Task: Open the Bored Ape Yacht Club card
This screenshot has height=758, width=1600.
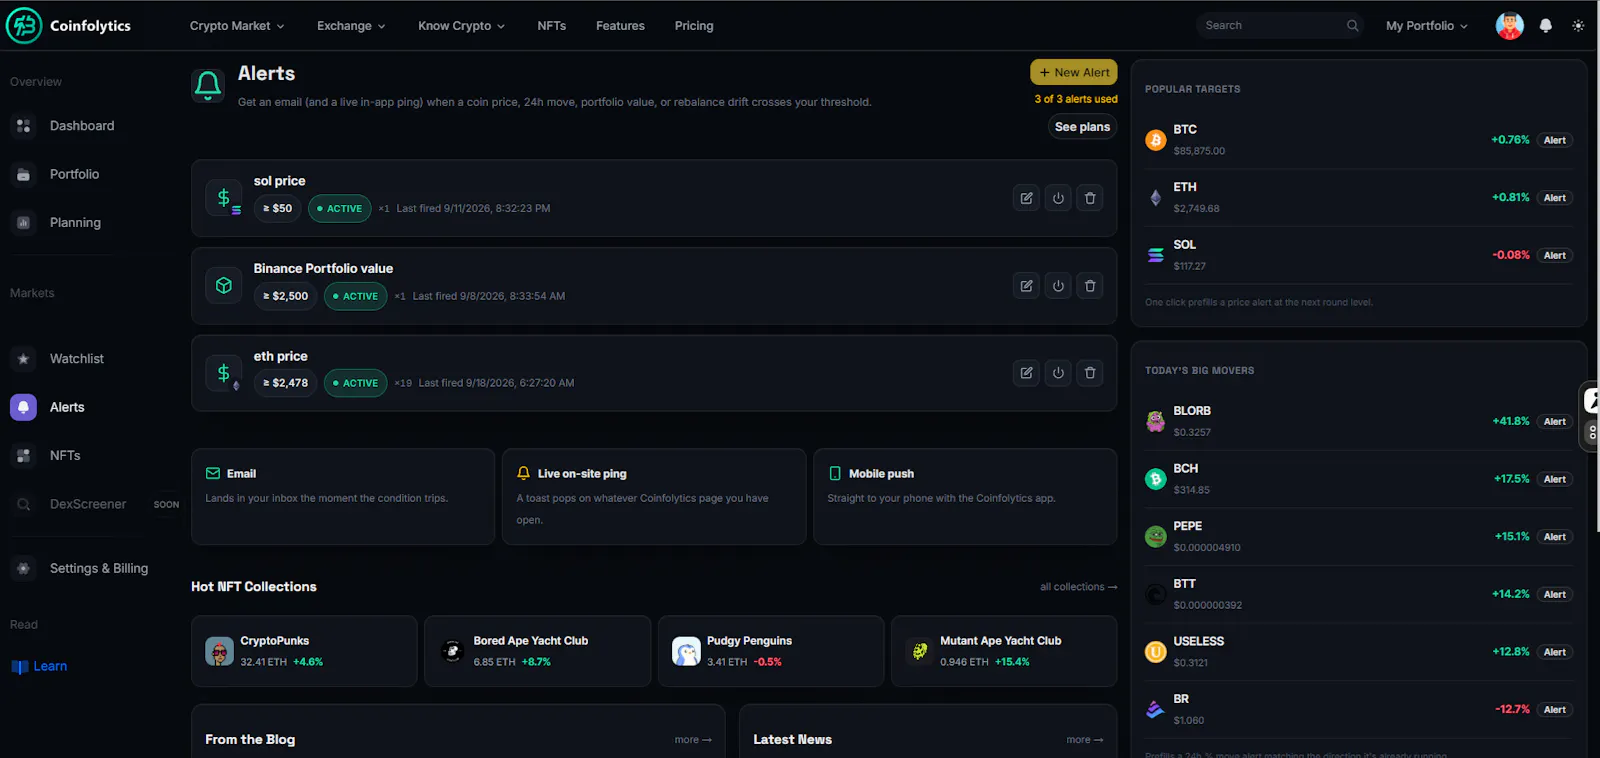Action: coord(538,651)
